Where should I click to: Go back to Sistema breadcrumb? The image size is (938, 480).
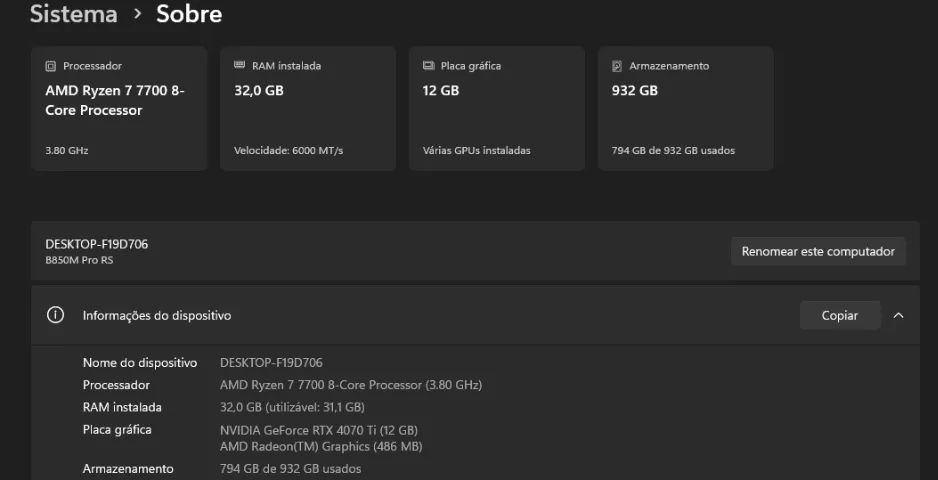tap(74, 13)
